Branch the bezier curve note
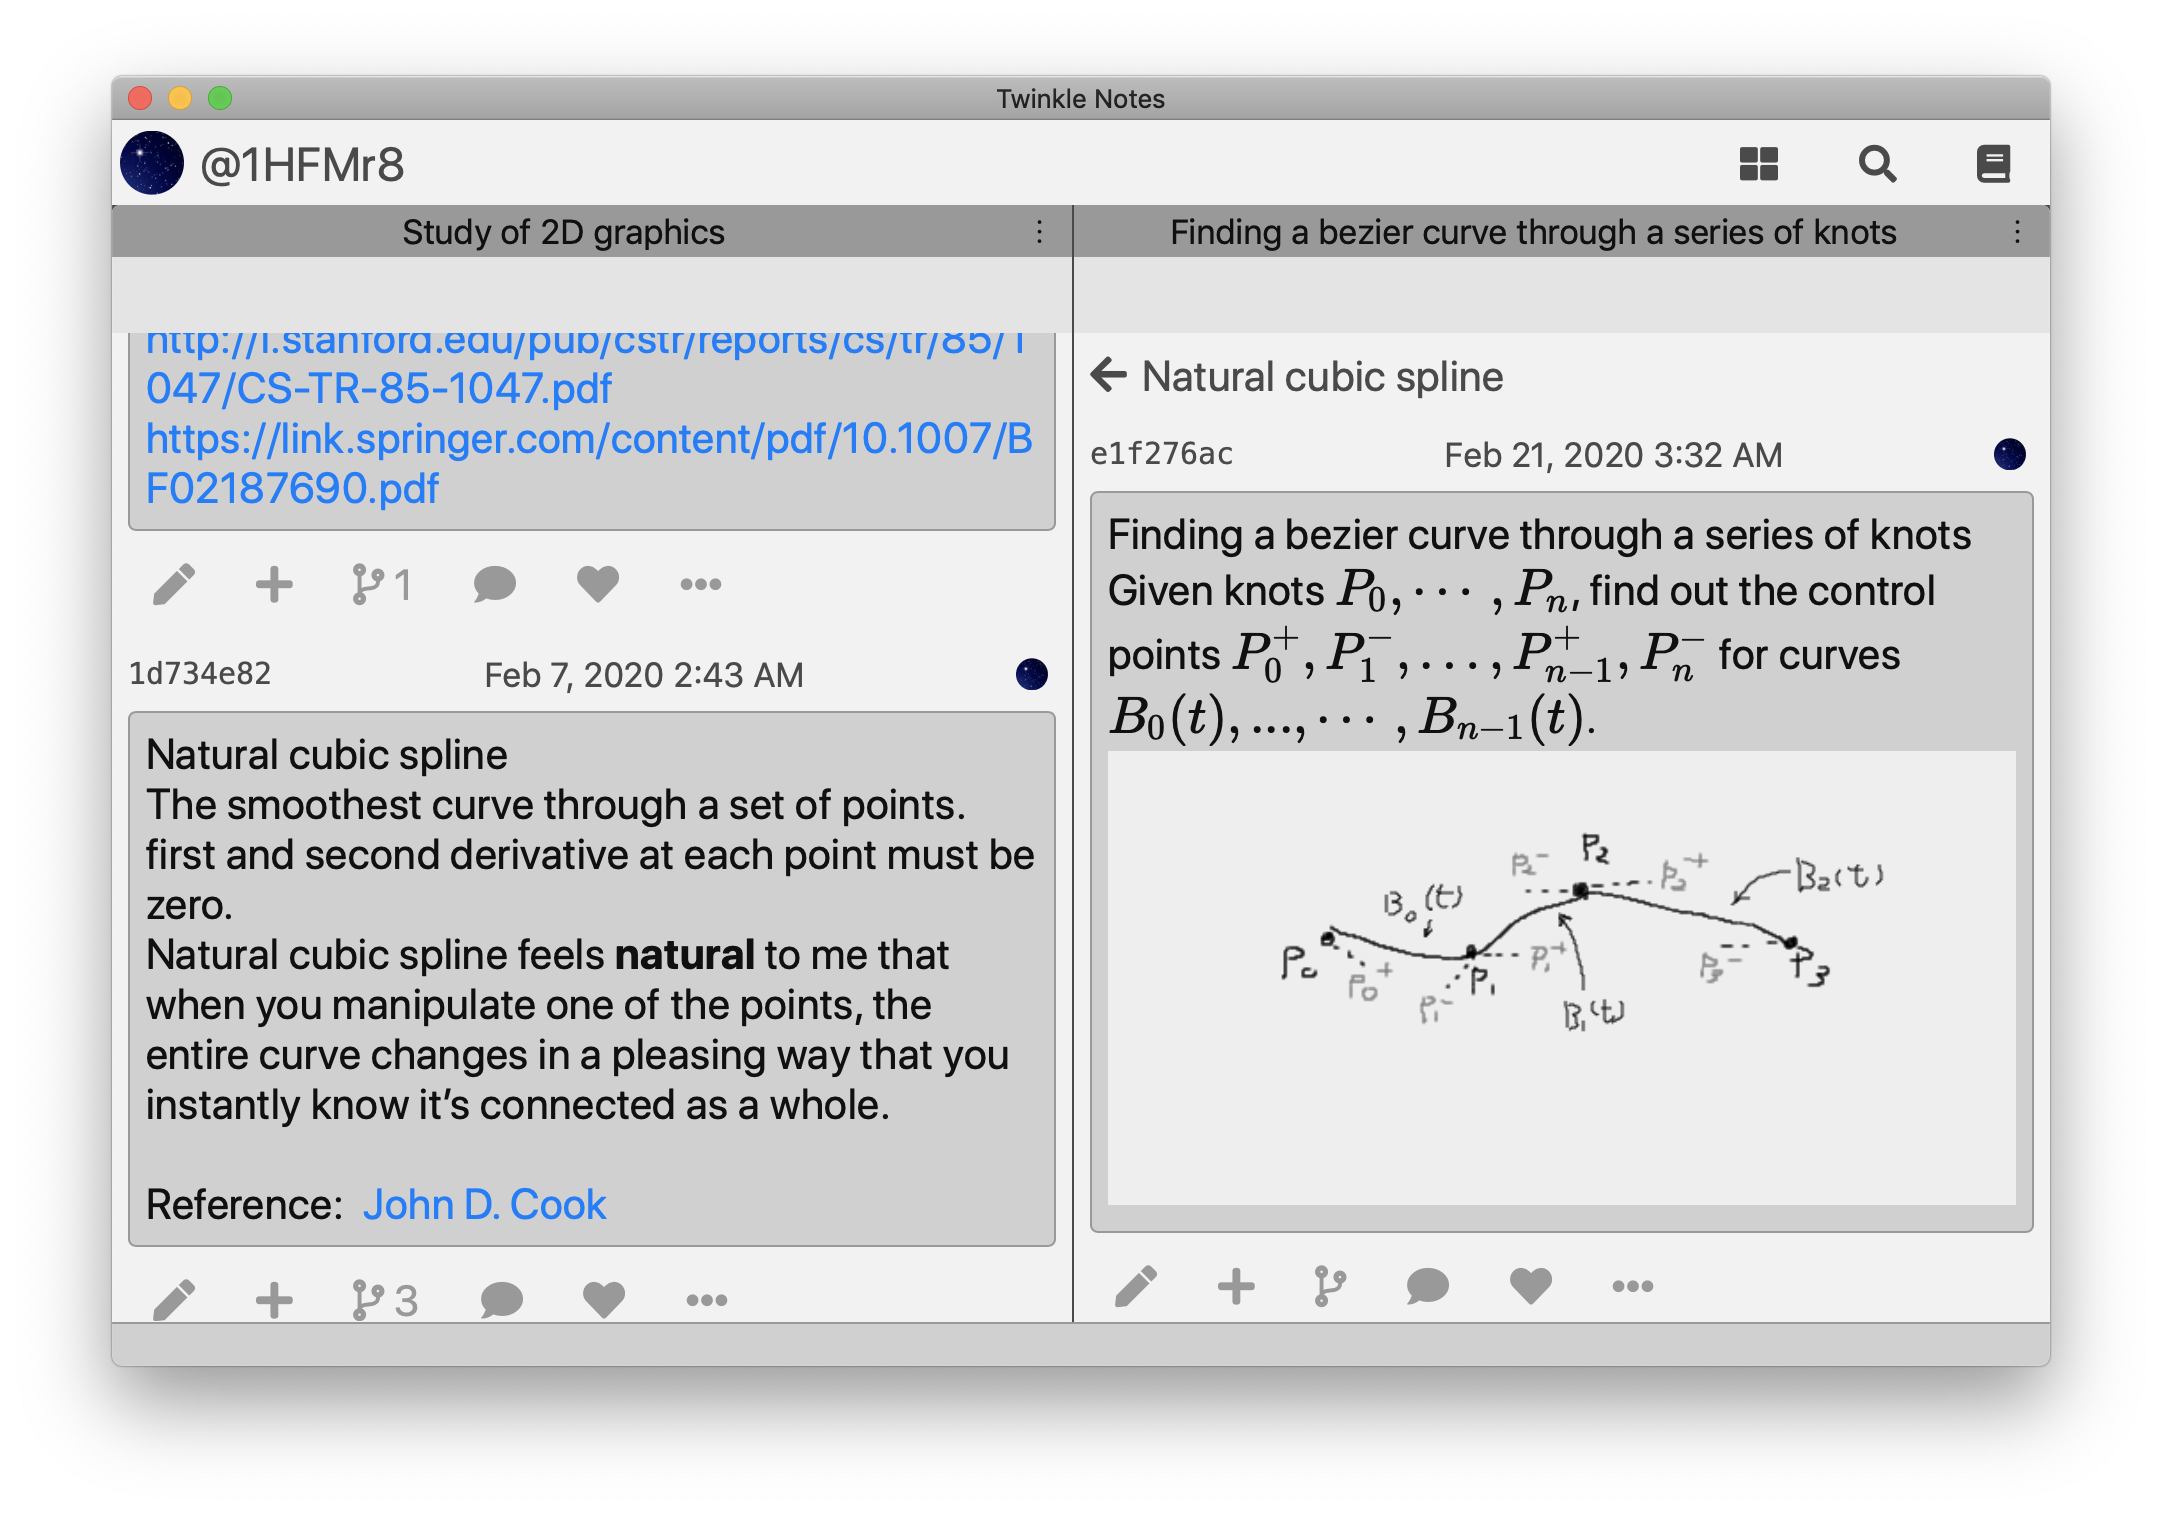This screenshot has height=1514, width=2162. point(1330,1286)
